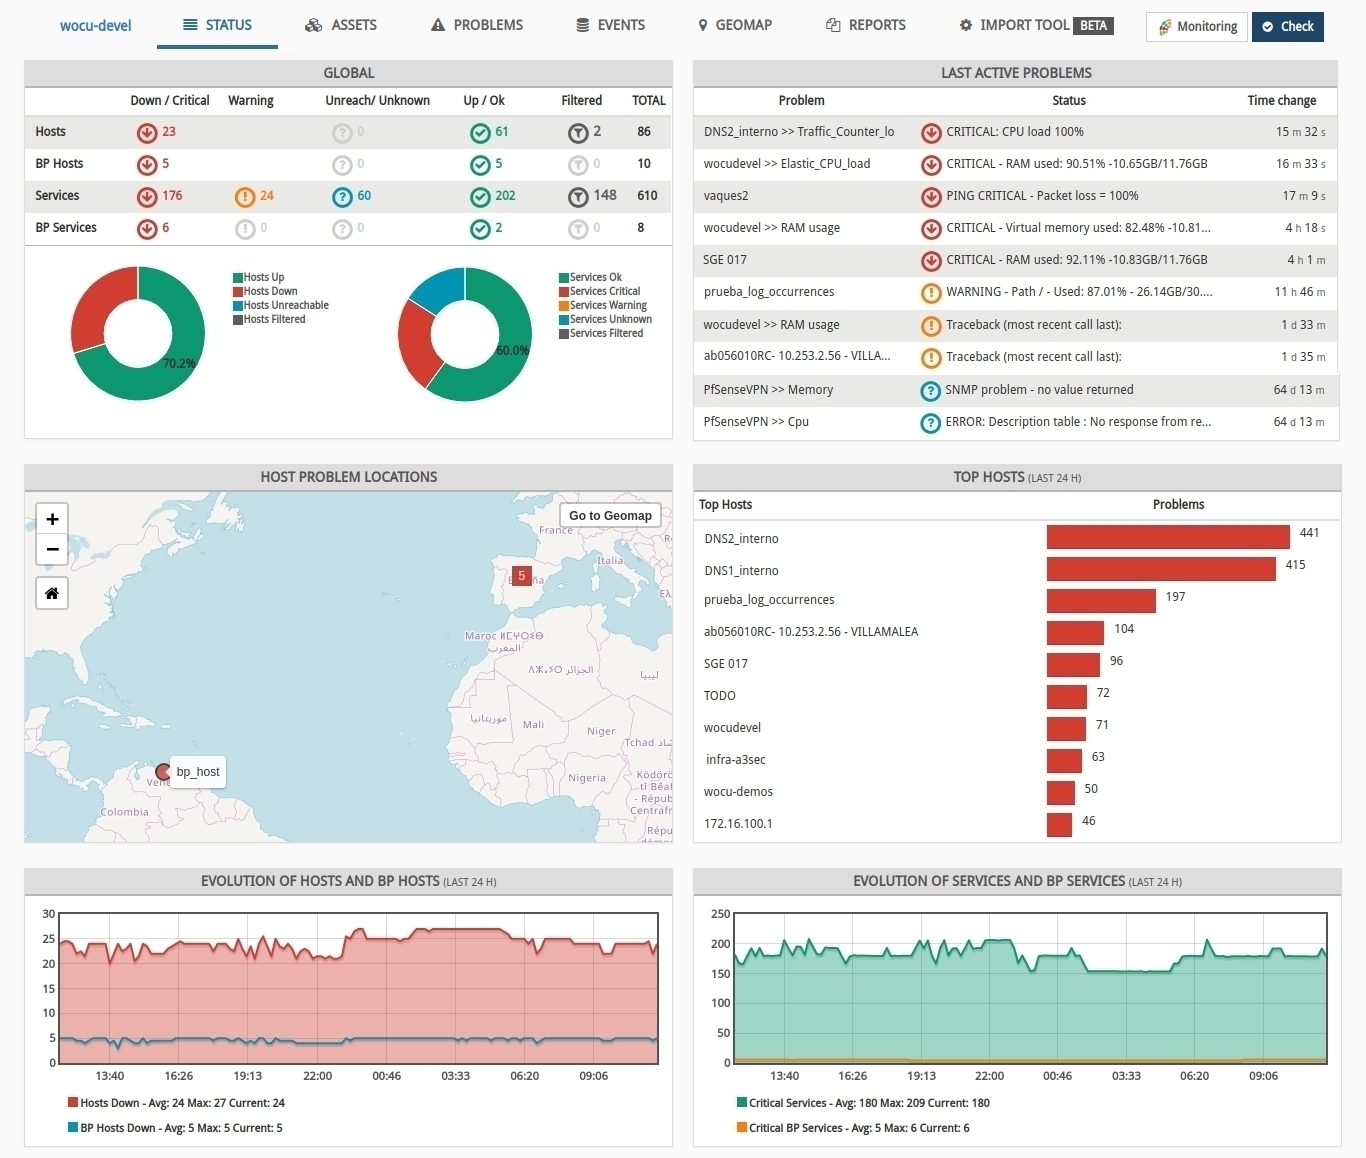Click the Hosts filtered icon showing 2
Image resolution: width=1366 pixels, height=1158 pixels.
(x=578, y=132)
